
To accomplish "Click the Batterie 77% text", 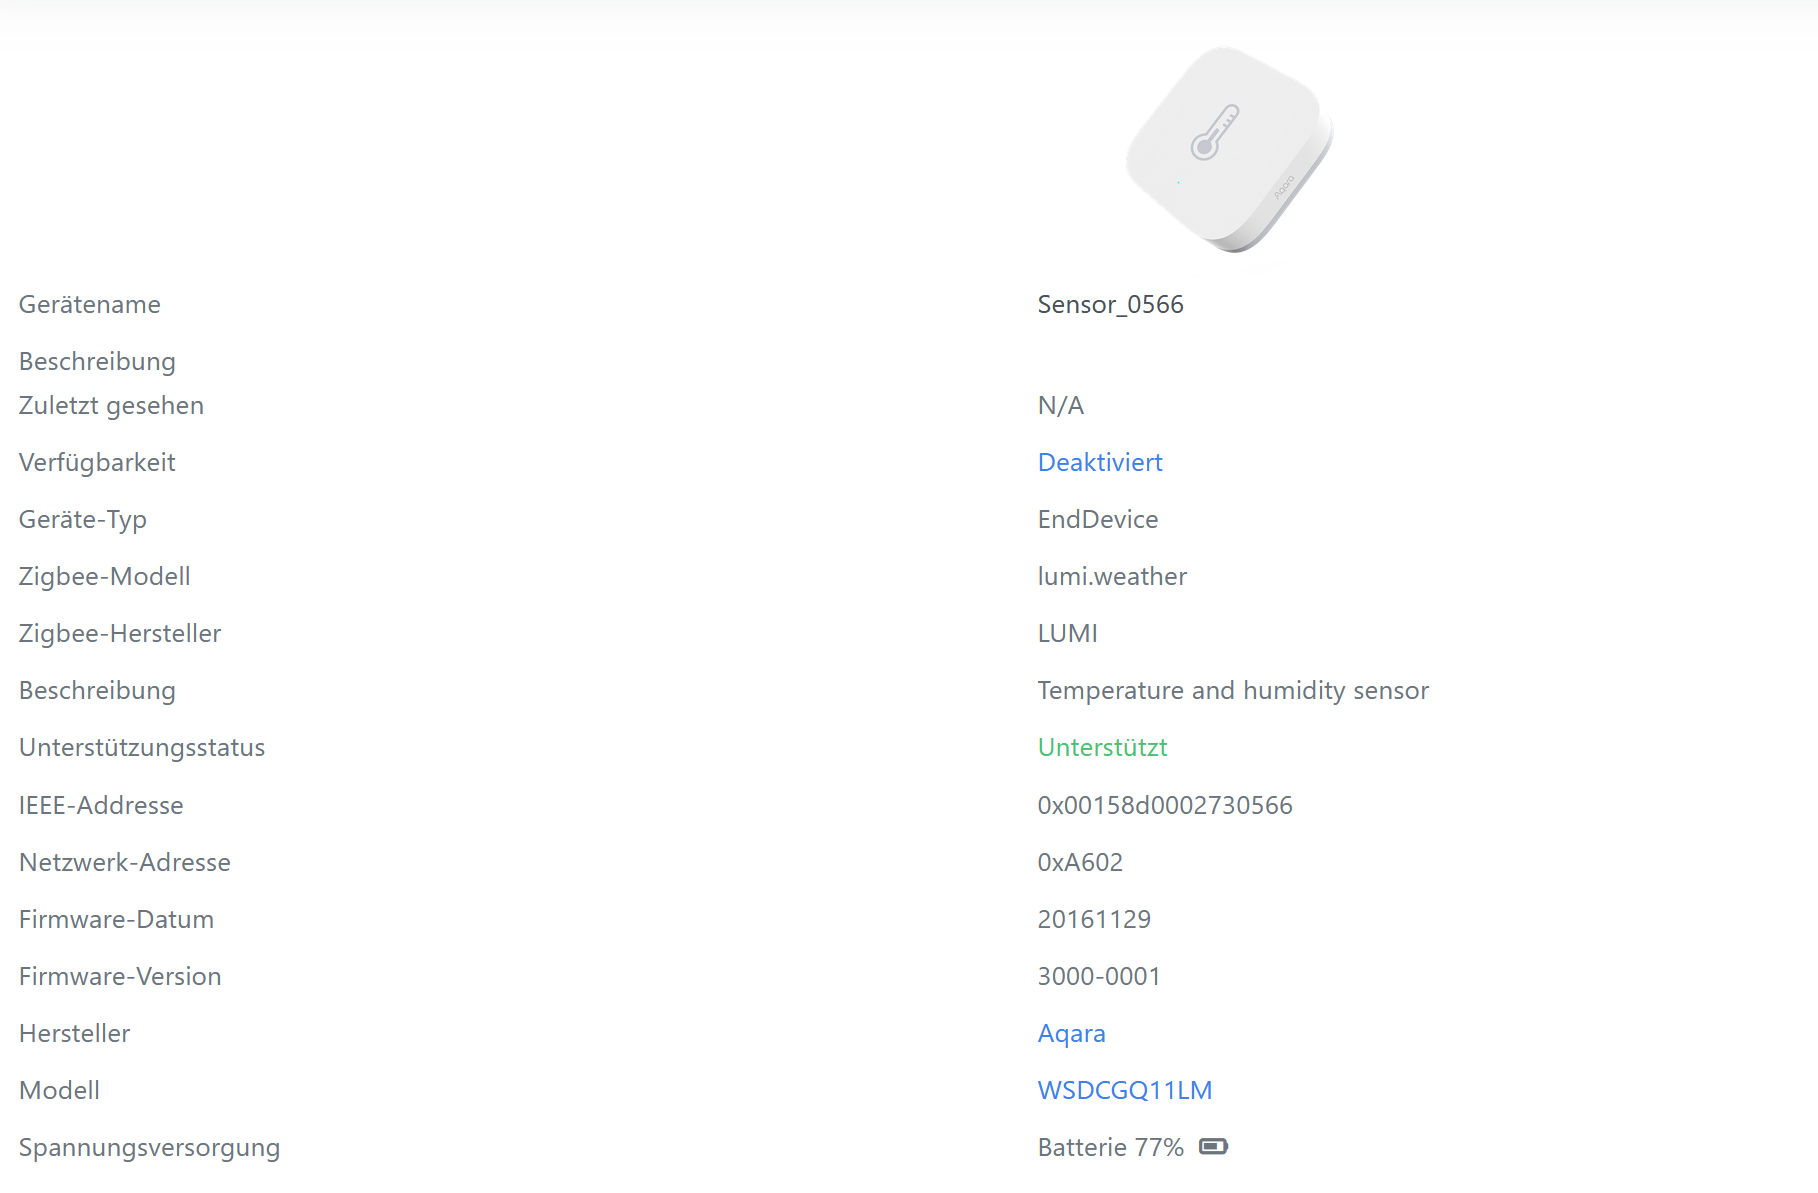I will point(1110,1147).
